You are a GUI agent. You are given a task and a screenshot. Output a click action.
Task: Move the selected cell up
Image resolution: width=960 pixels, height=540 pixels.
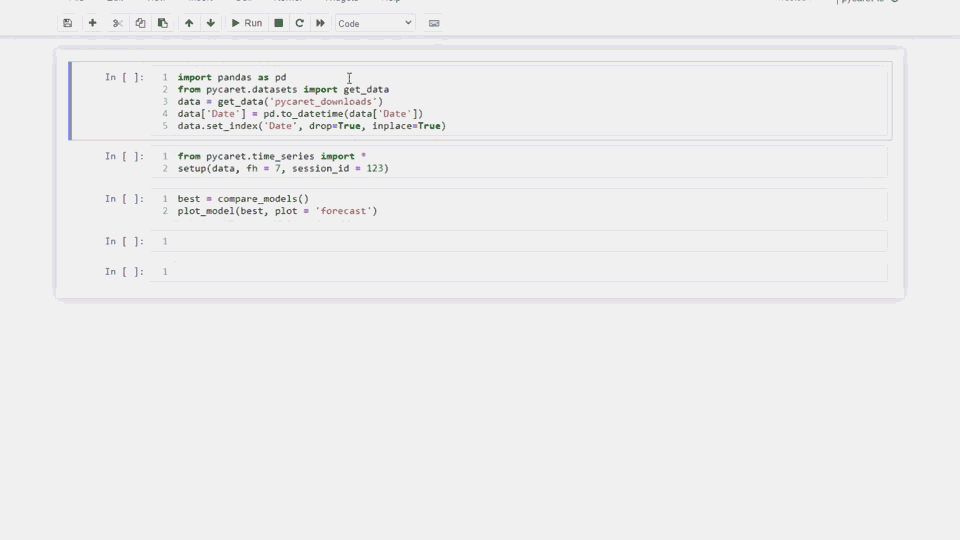pyautogui.click(x=189, y=23)
